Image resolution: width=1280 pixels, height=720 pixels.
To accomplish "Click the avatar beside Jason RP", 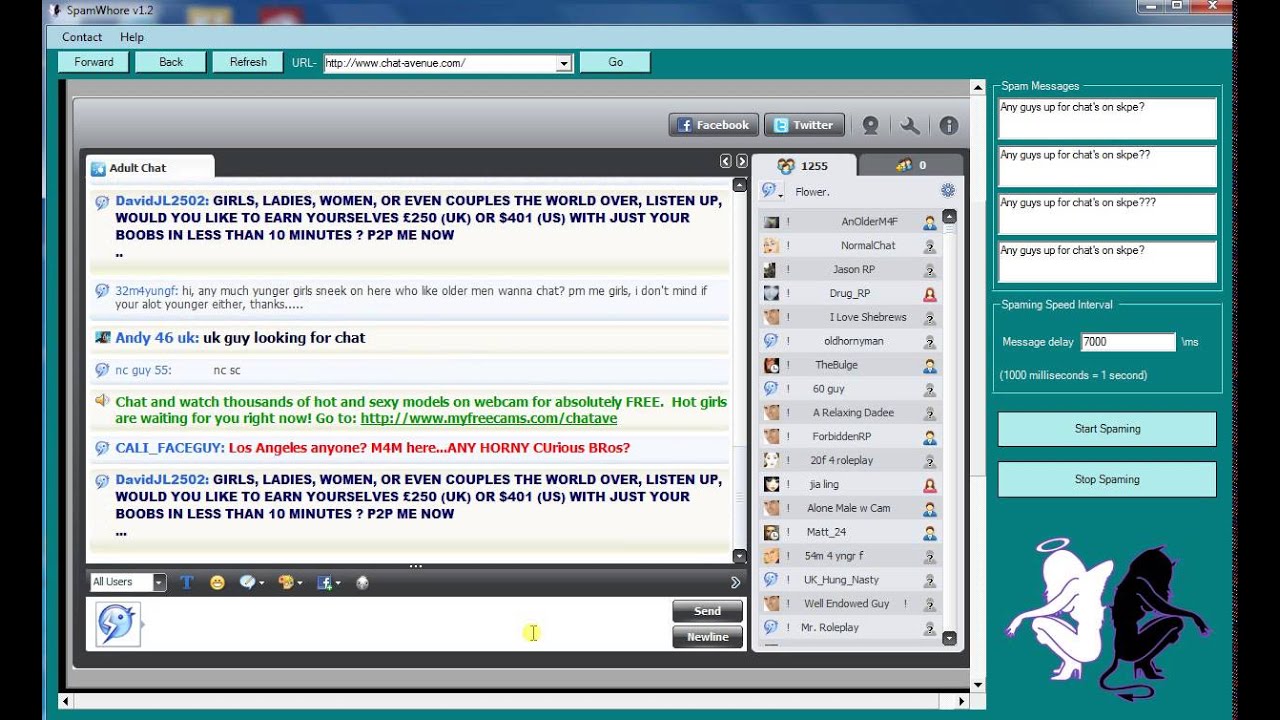I will pyautogui.click(x=771, y=269).
